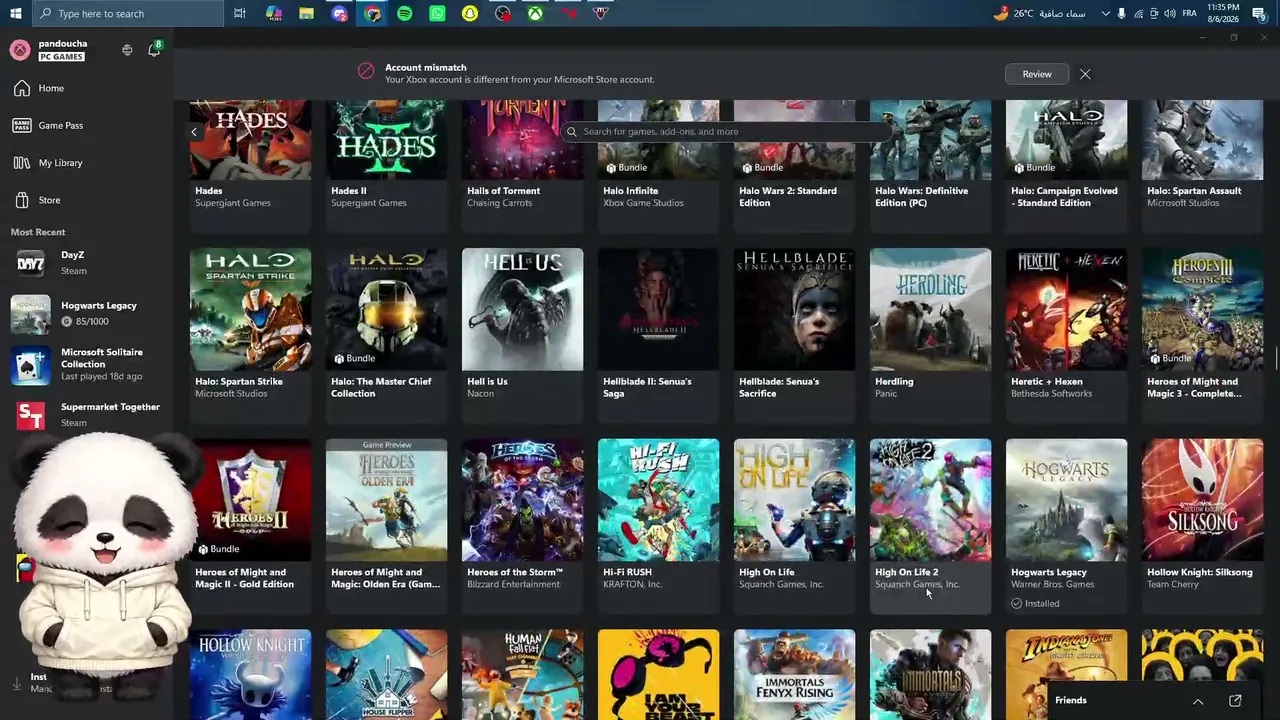Open the Windows Start menu
The width and height of the screenshot is (1280, 720).
(15, 13)
